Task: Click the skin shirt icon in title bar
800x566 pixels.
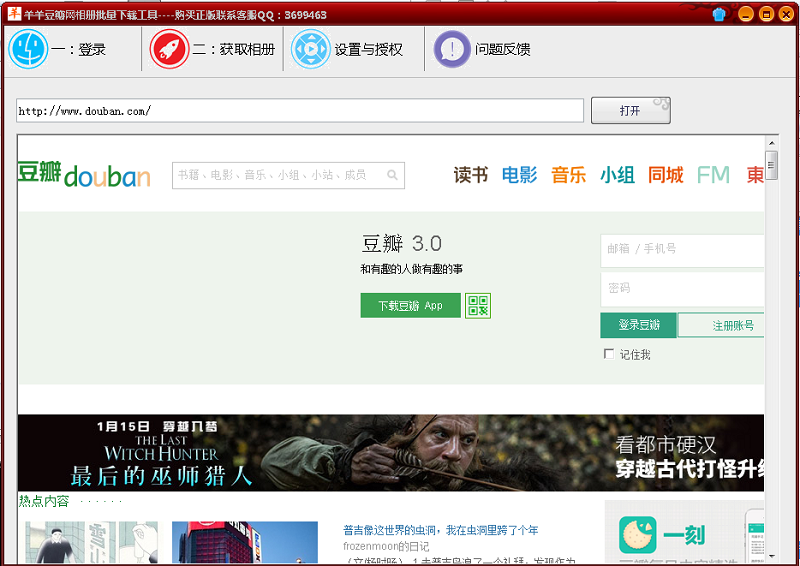Action: 719,14
